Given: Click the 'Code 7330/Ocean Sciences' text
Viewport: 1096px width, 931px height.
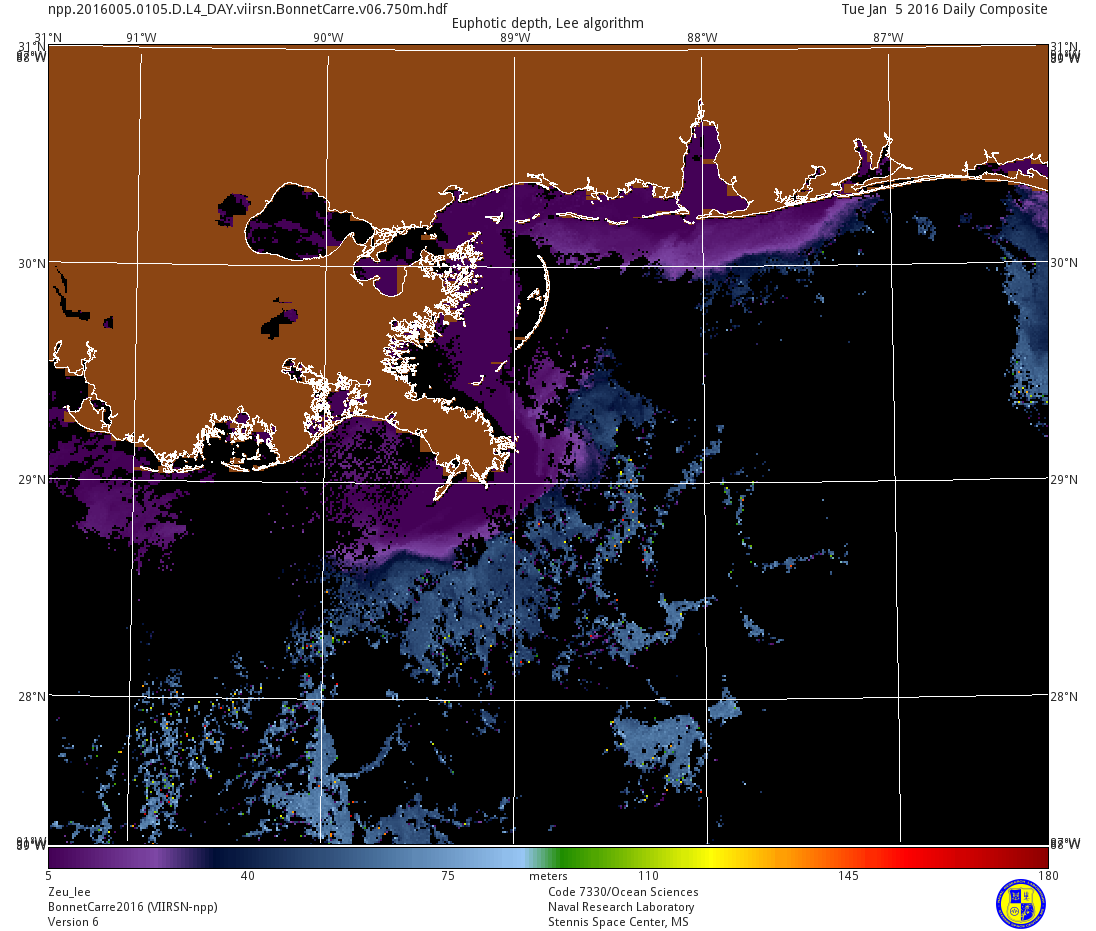Looking at the screenshot, I should 623,892.
